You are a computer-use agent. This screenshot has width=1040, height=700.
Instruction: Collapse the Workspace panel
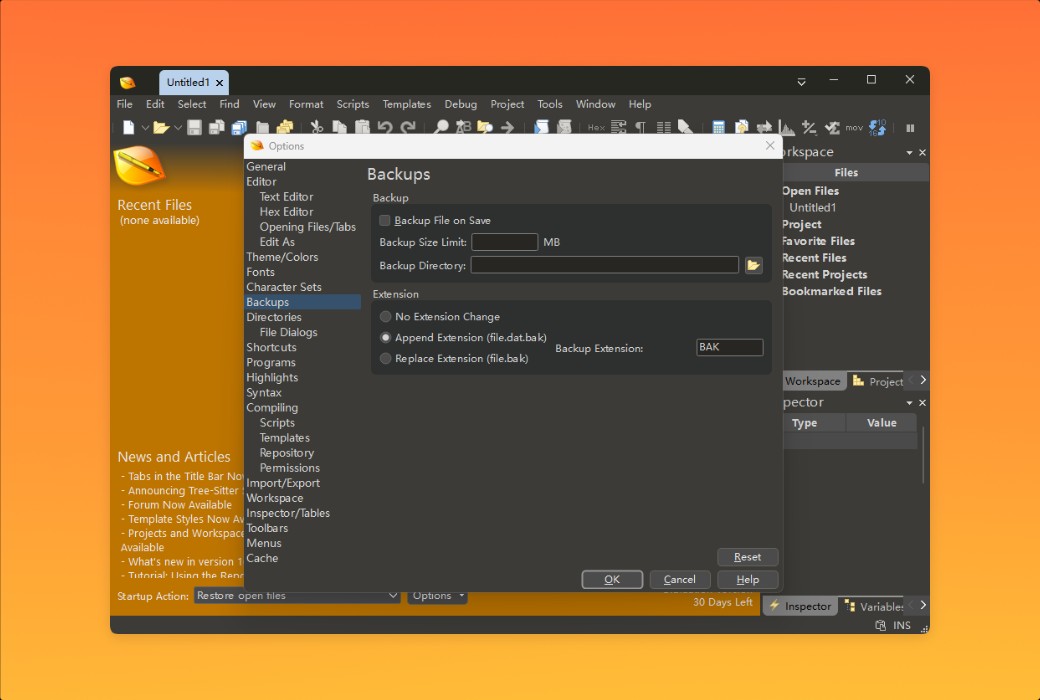click(911, 152)
